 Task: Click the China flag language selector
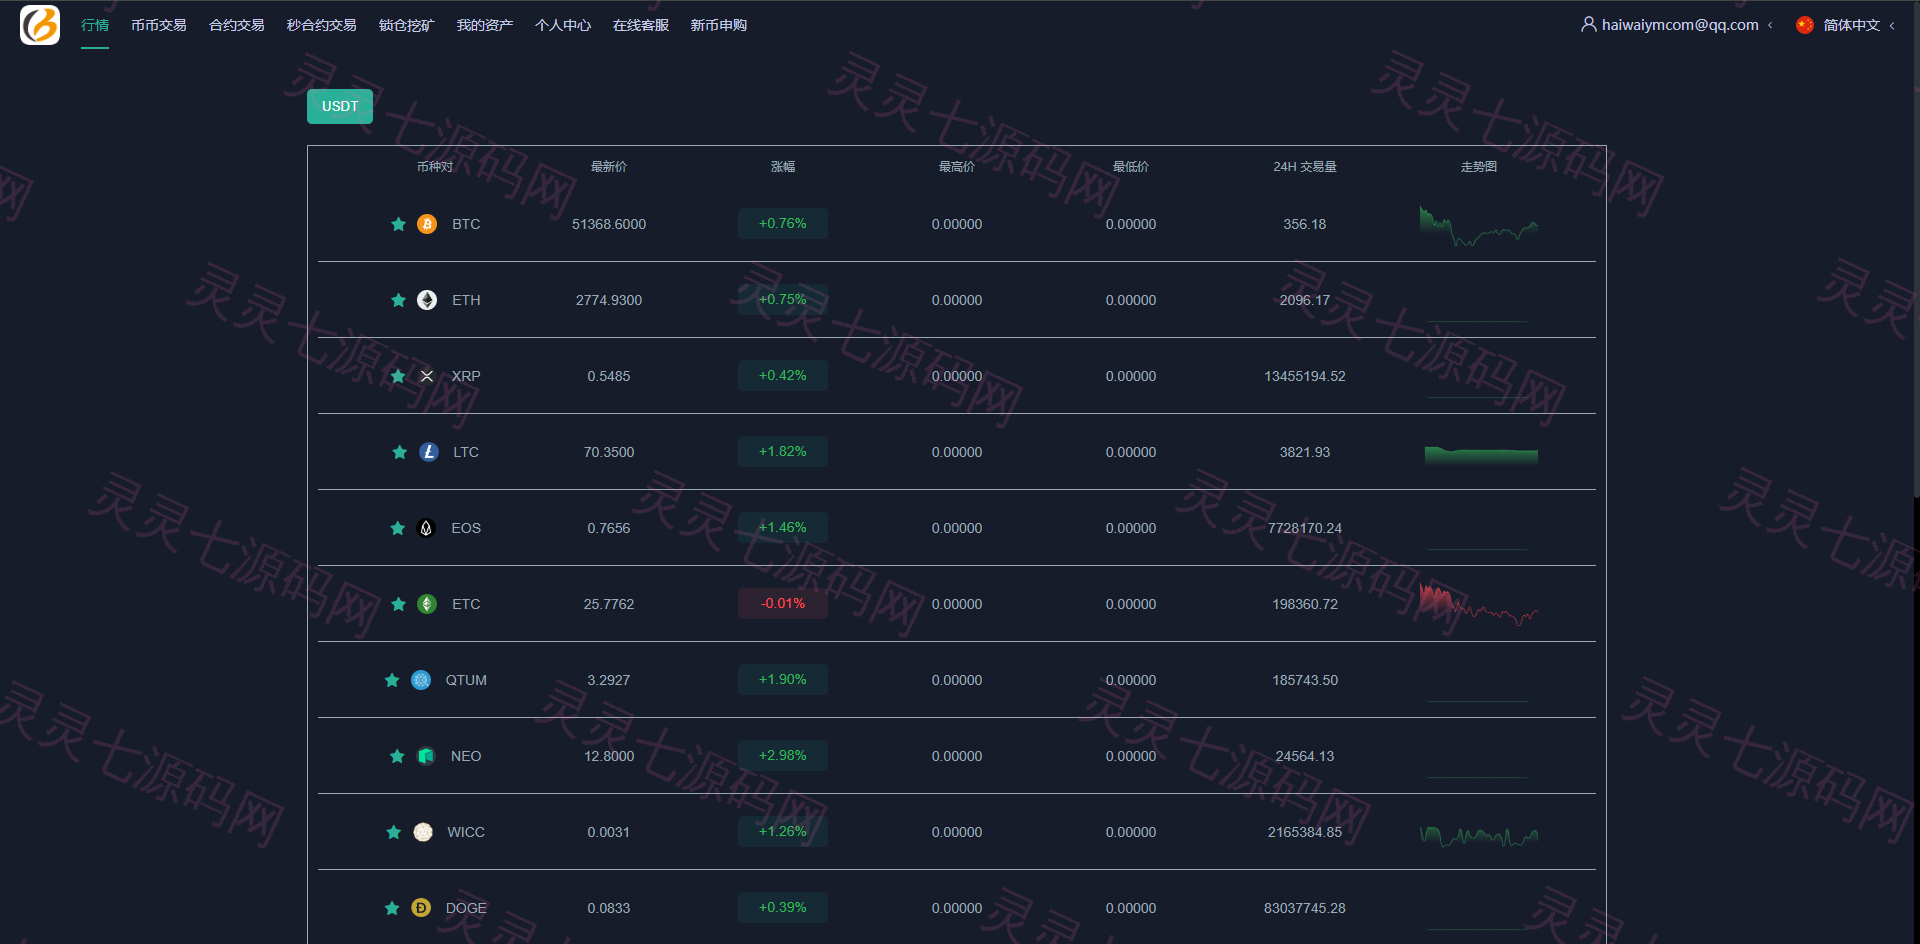tap(1805, 25)
